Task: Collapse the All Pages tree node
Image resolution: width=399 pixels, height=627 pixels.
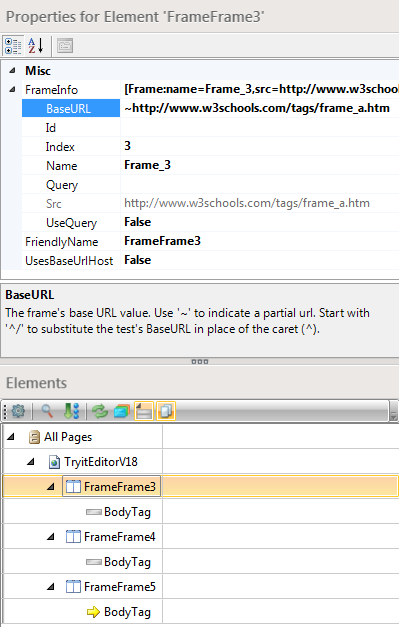Action: coord(11,437)
